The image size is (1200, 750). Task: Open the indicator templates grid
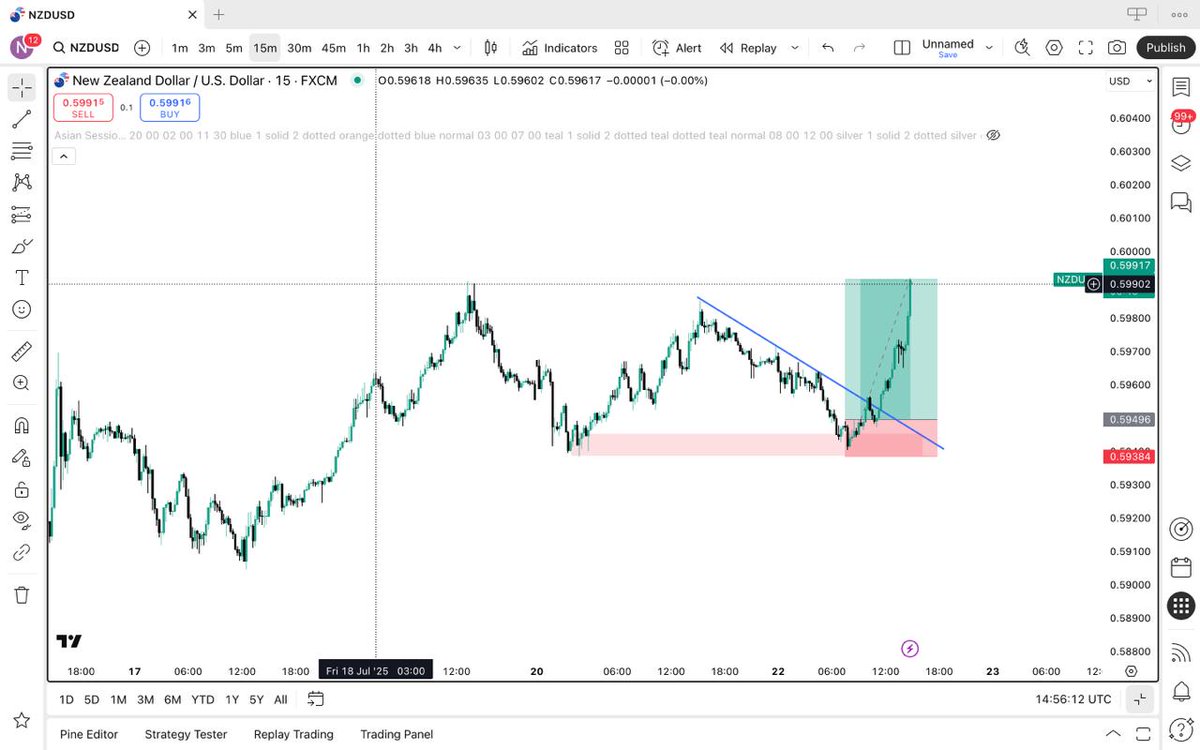point(622,48)
